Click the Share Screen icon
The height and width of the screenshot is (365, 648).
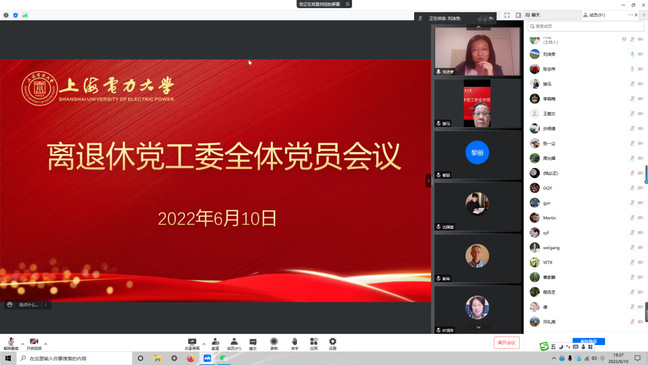point(192,344)
